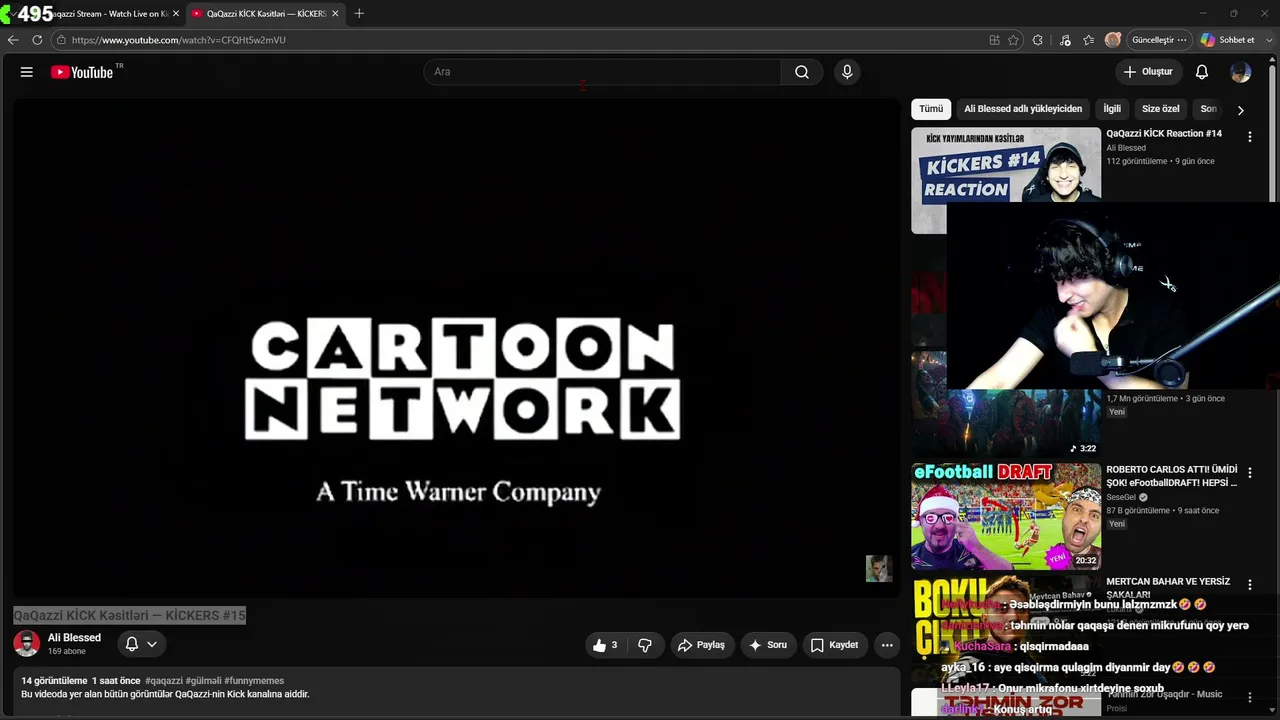Open QaQazzi KİCK Reaction #14 title
1280x720 pixels.
click(1164, 133)
